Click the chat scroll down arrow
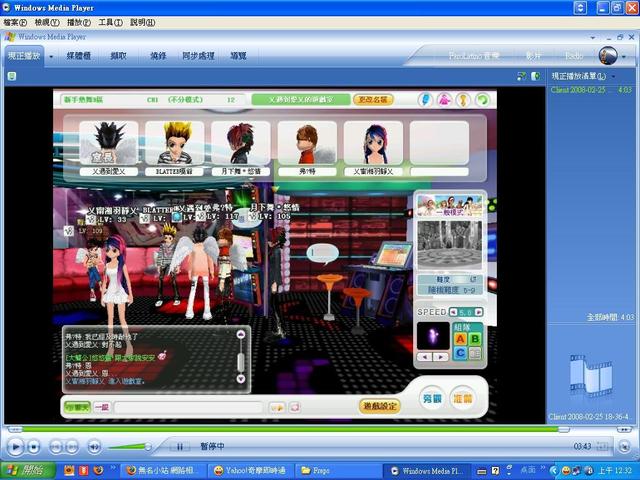The height and width of the screenshot is (480, 640). [241, 379]
